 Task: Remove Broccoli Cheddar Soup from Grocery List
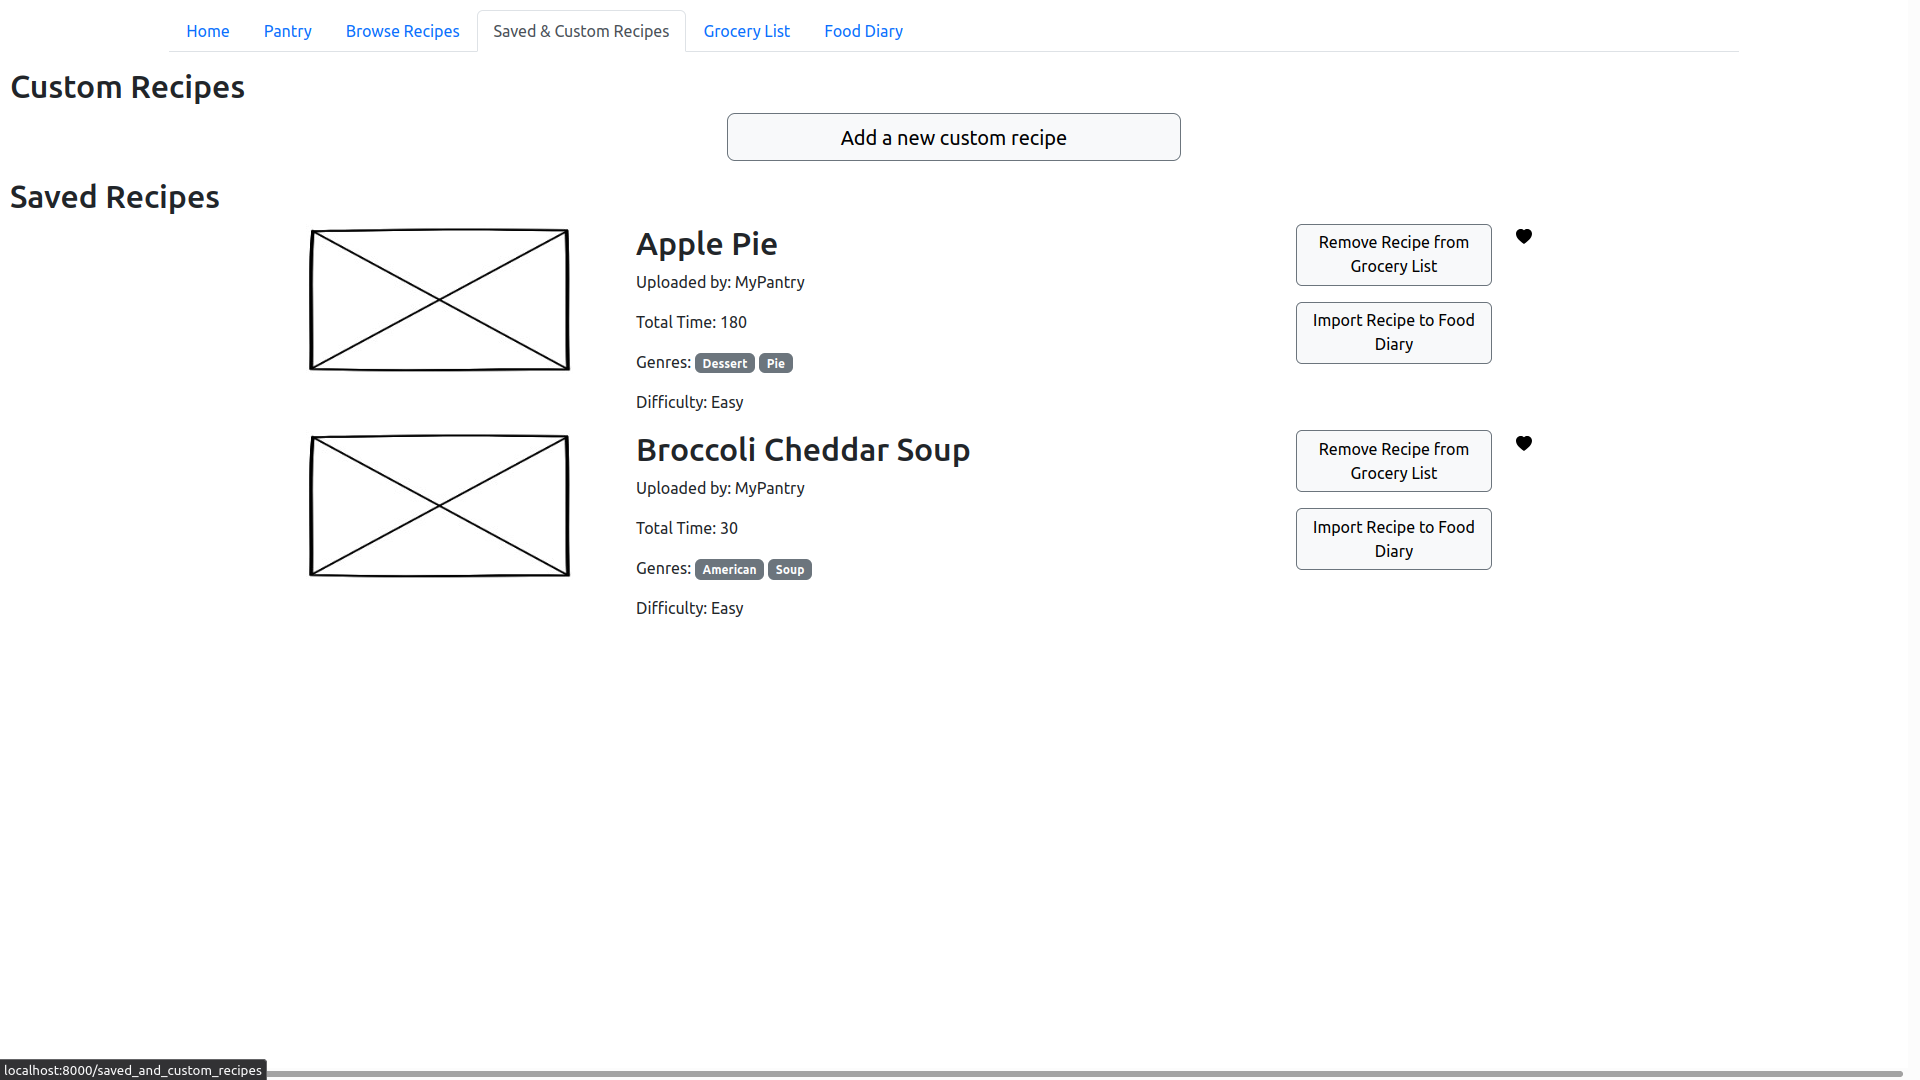pyautogui.click(x=1393, y=461)
